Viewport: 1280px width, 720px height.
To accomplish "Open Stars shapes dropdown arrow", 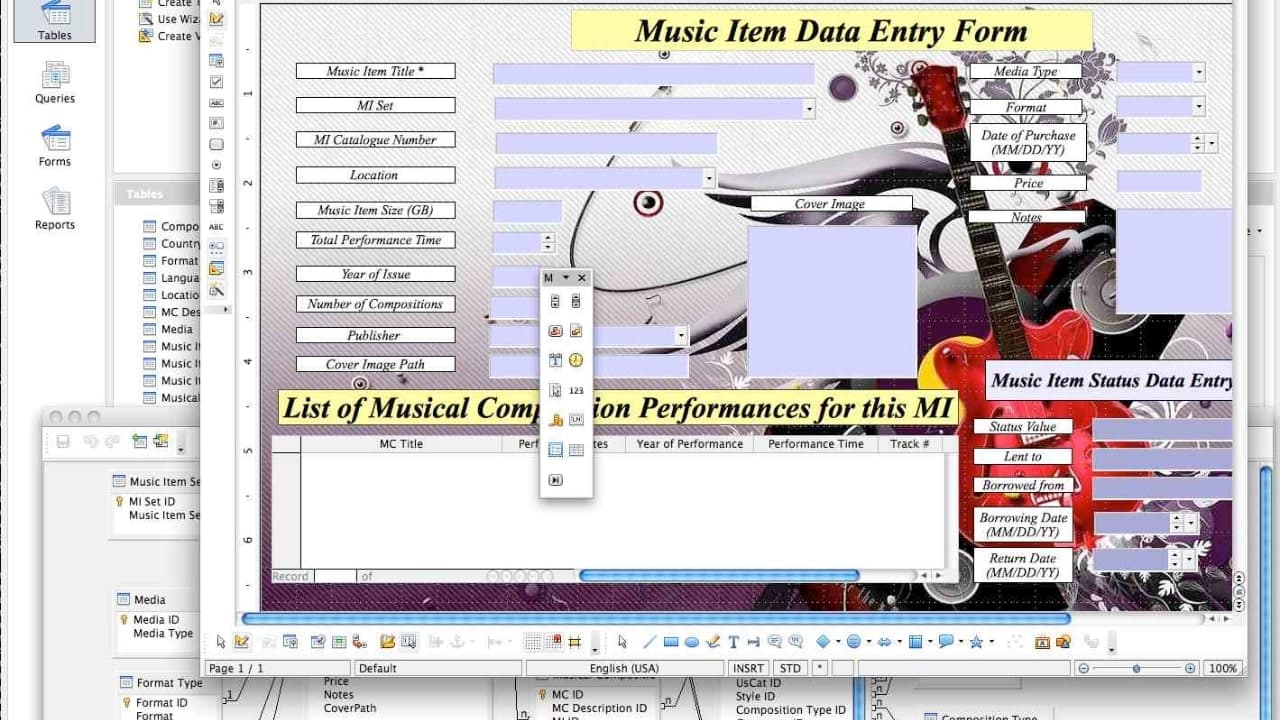I will (990, 642).
